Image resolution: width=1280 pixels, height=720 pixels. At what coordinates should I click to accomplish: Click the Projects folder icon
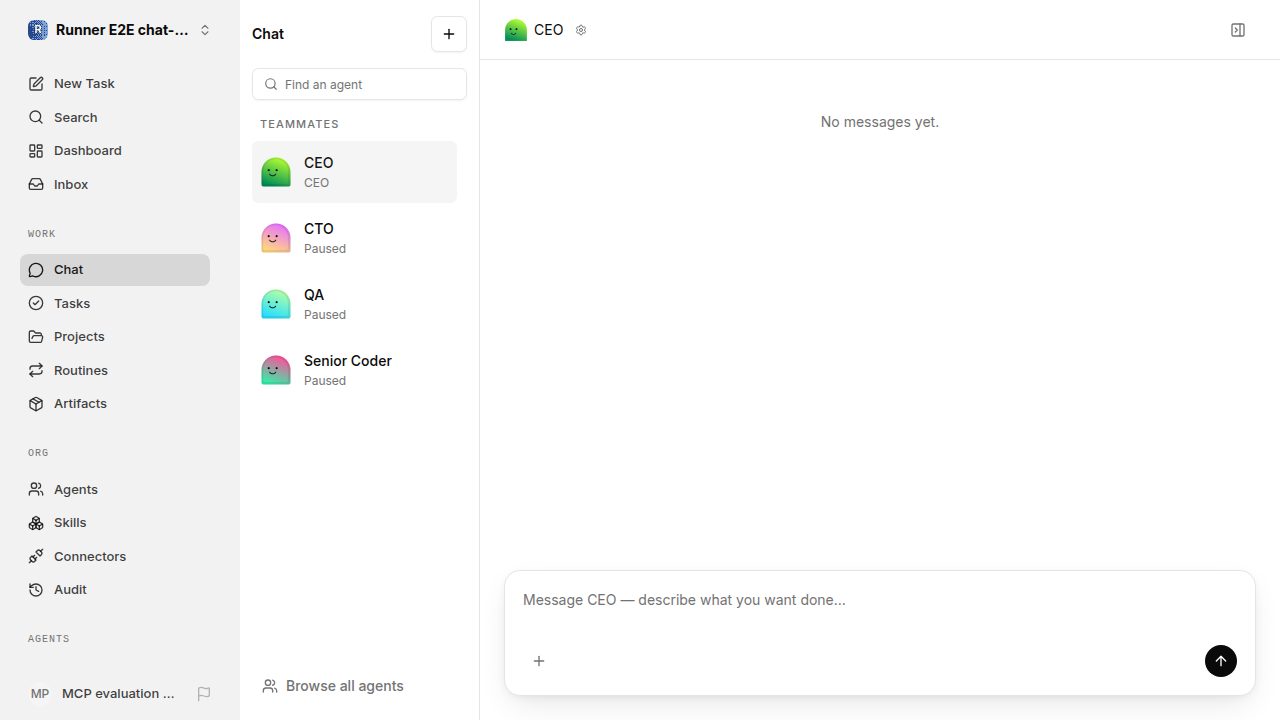[36, 337]
